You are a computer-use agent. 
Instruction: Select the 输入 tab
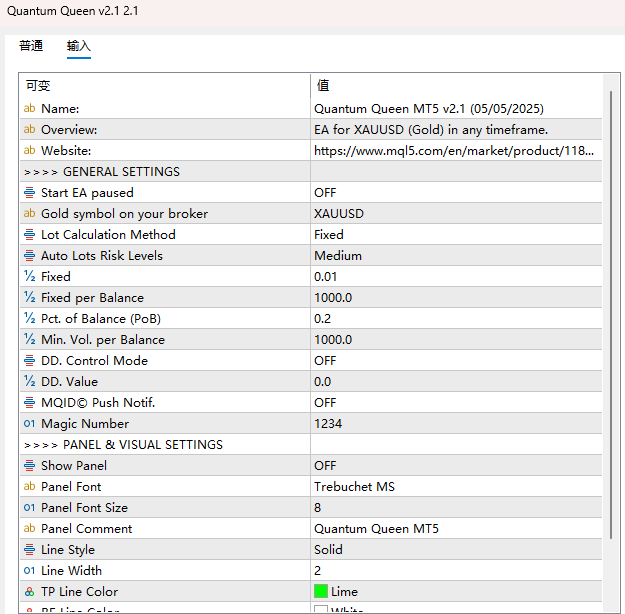(79, 46)
